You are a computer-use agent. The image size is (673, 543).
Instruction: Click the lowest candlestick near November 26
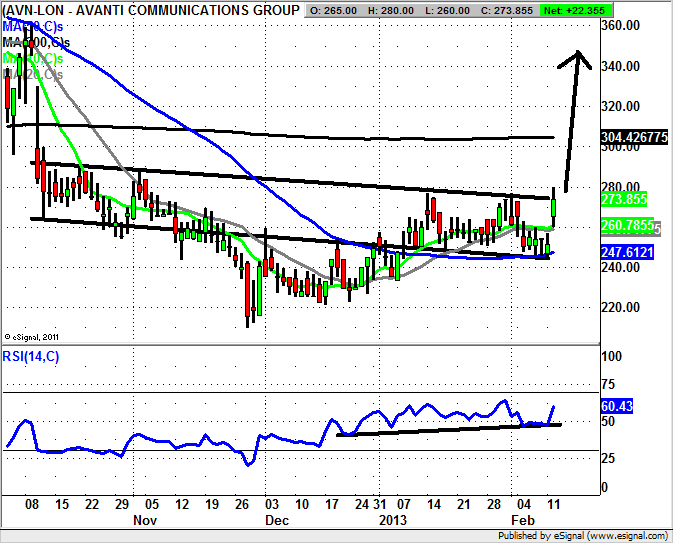(248, 292)
